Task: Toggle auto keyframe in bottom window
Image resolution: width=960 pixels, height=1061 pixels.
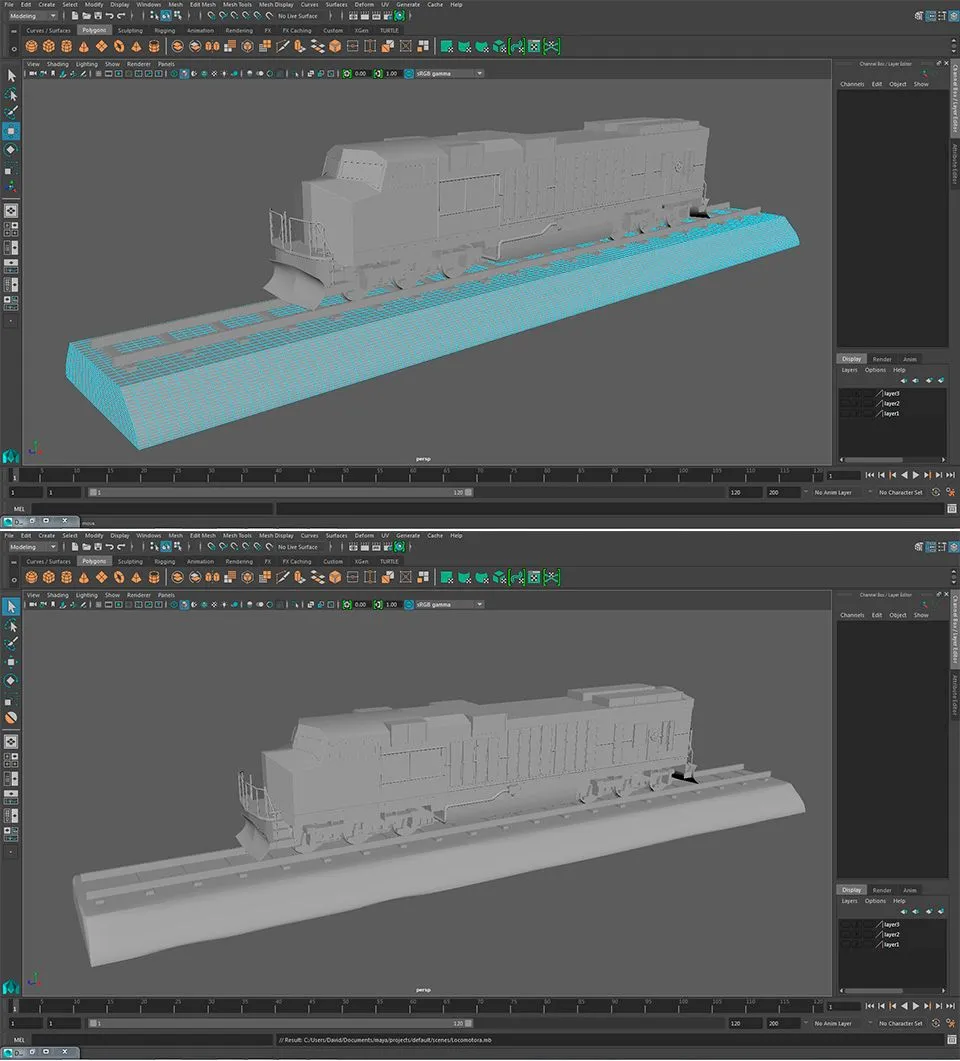Action: (936, 1024)
